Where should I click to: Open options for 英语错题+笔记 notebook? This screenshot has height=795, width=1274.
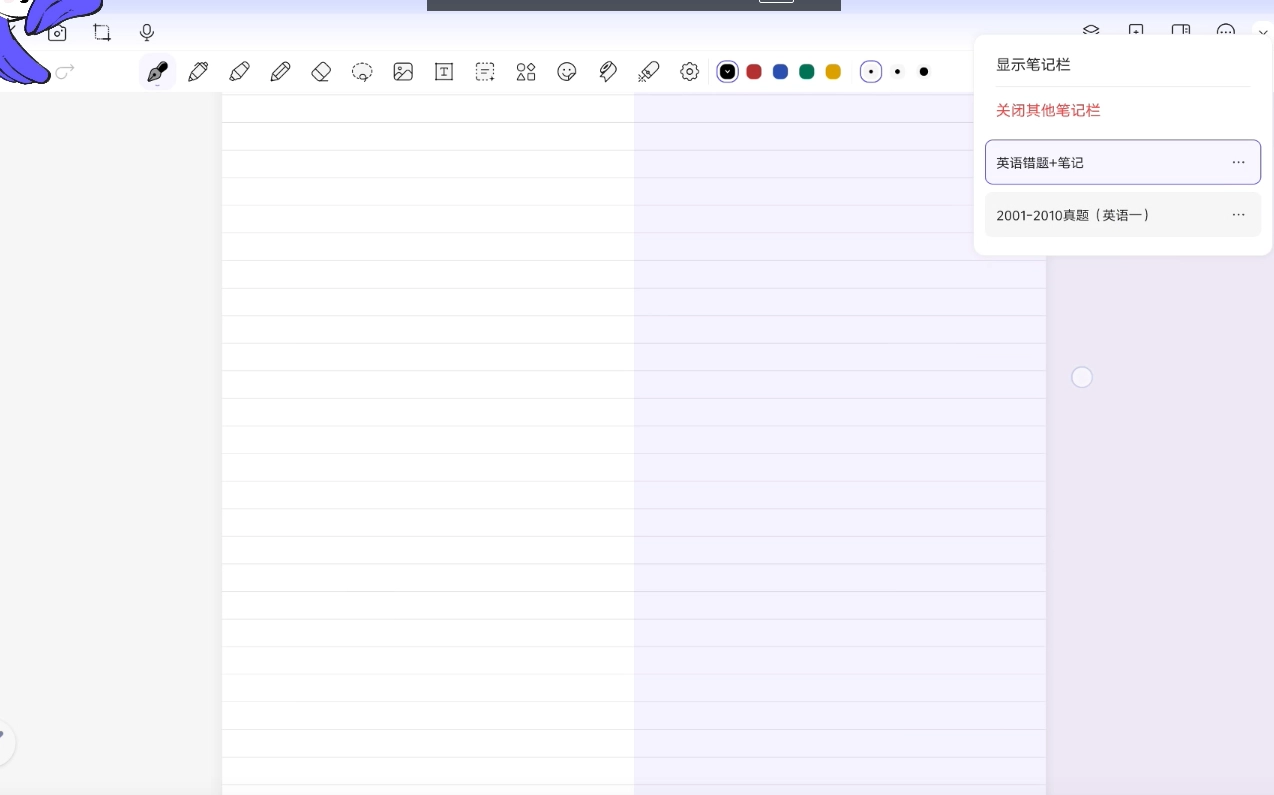[1238, 162]
